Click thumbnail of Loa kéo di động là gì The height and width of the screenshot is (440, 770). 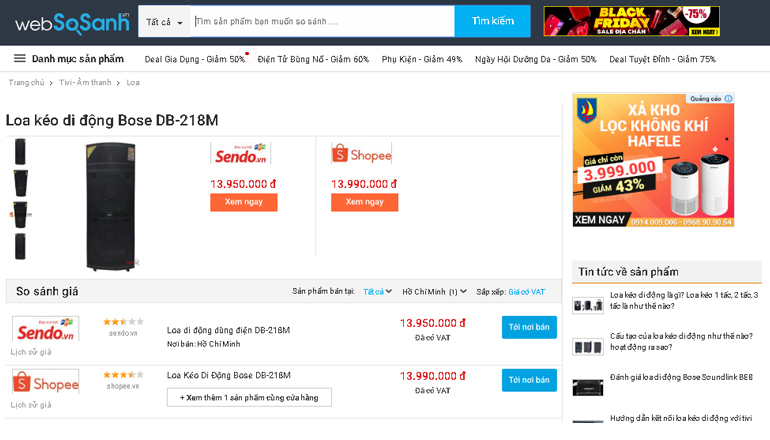[588, 305]
